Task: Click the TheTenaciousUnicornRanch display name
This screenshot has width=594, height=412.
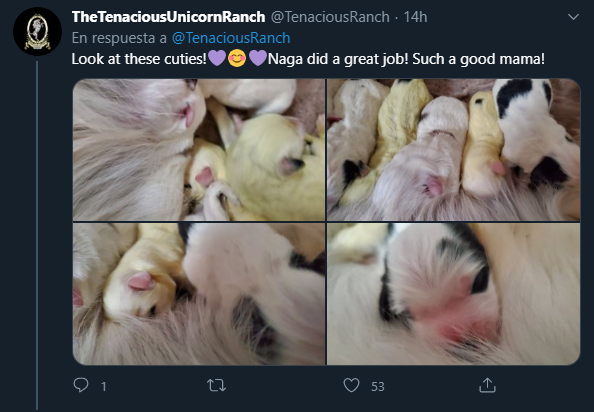Action: (168, 17)
